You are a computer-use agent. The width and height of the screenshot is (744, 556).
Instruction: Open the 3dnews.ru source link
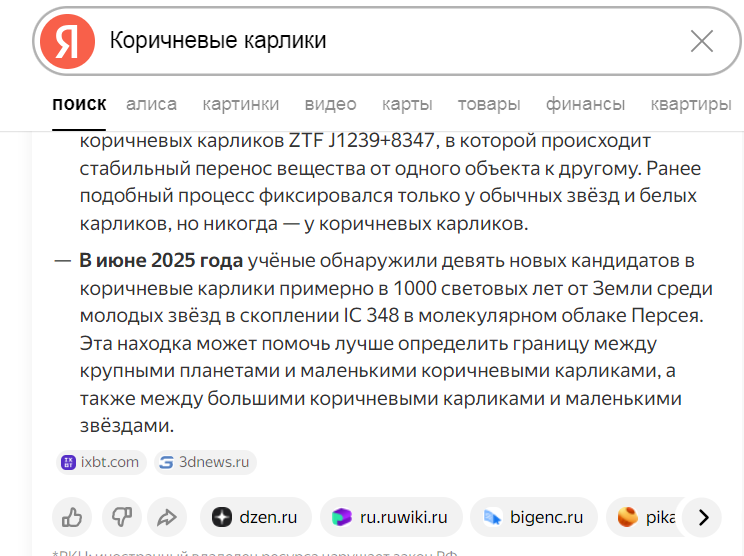point(205,462)
